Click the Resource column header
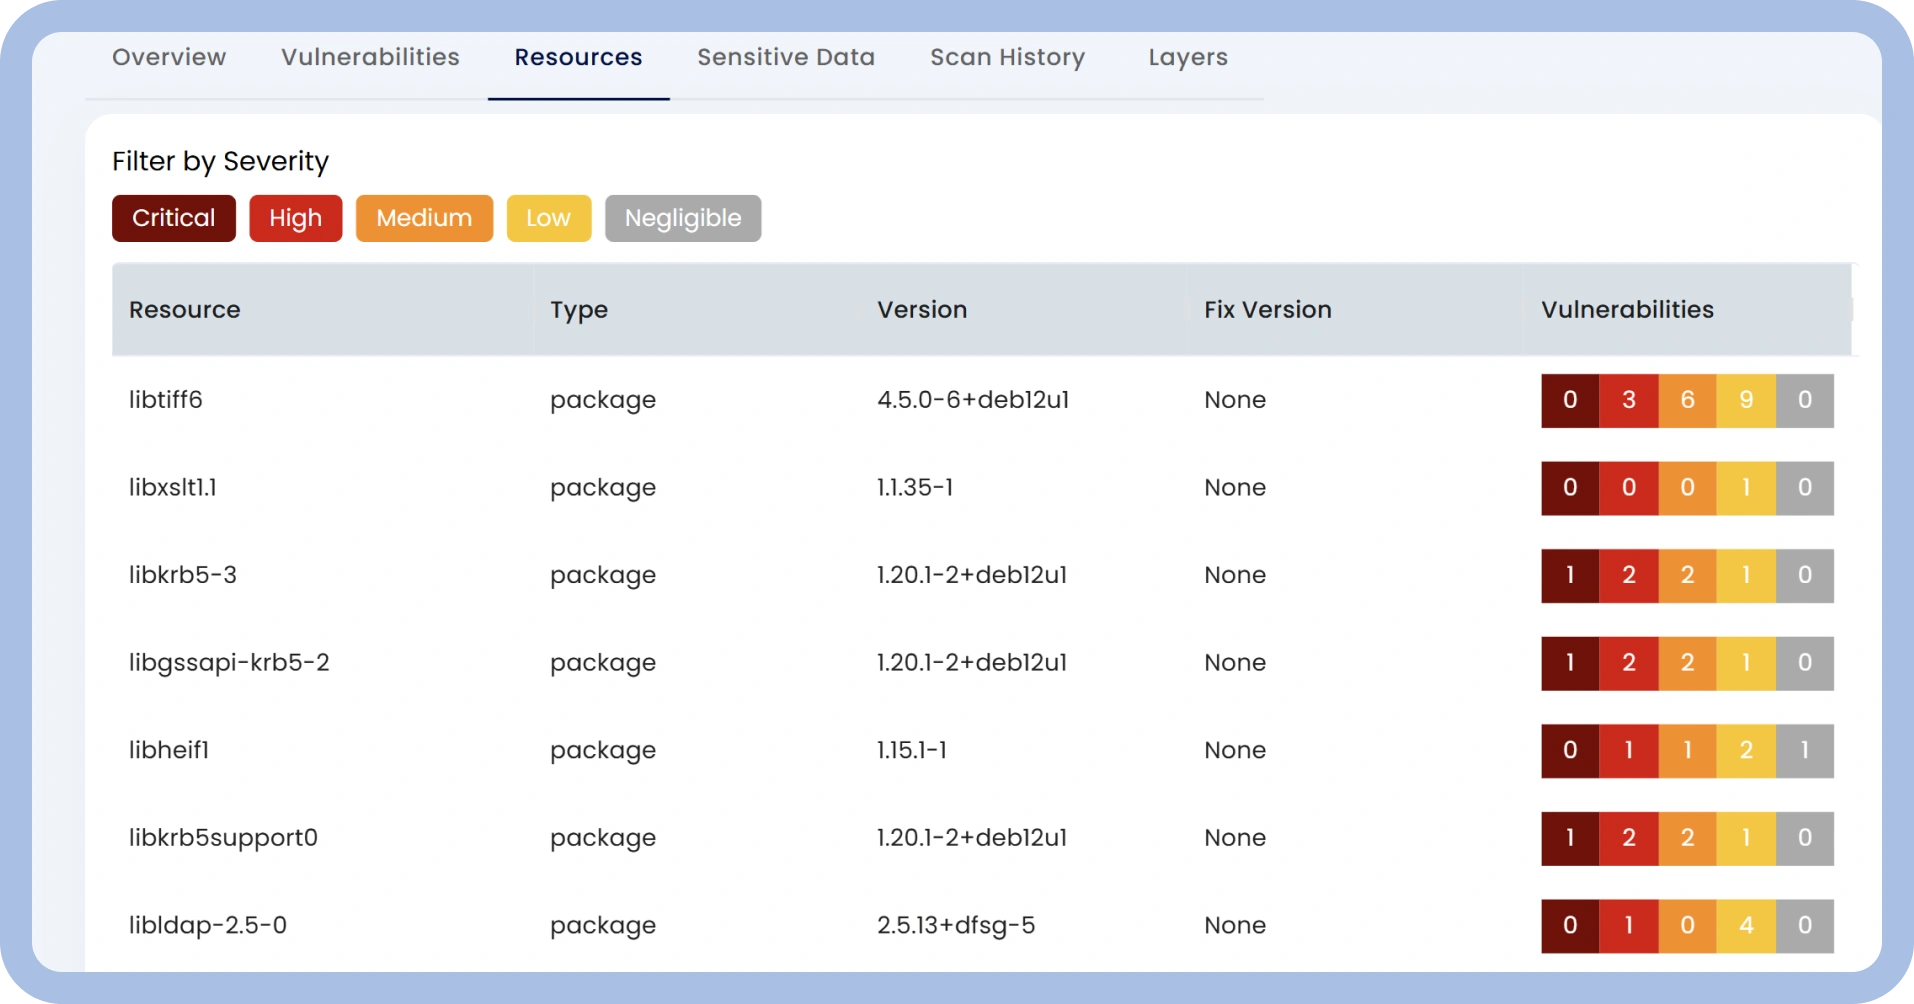Screen dimensions: 1914x1004 pyautogui.click(x=184, y=310)
